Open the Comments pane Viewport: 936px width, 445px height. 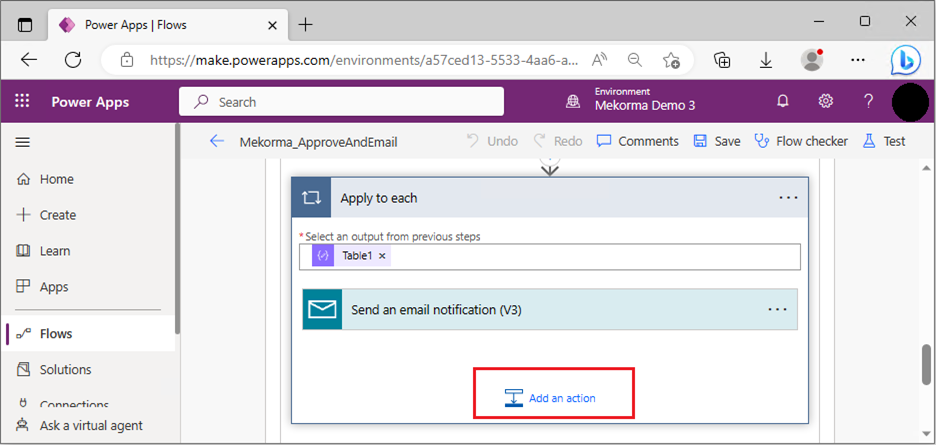tap(638, 141)
